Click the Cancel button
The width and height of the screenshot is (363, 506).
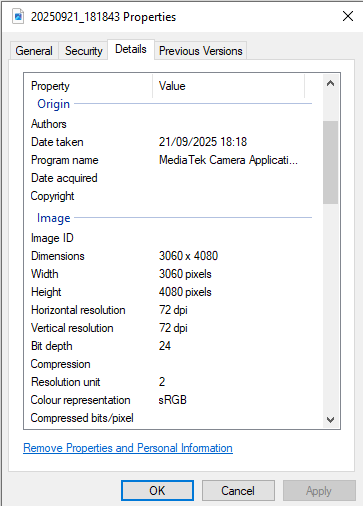click(238, 491)
